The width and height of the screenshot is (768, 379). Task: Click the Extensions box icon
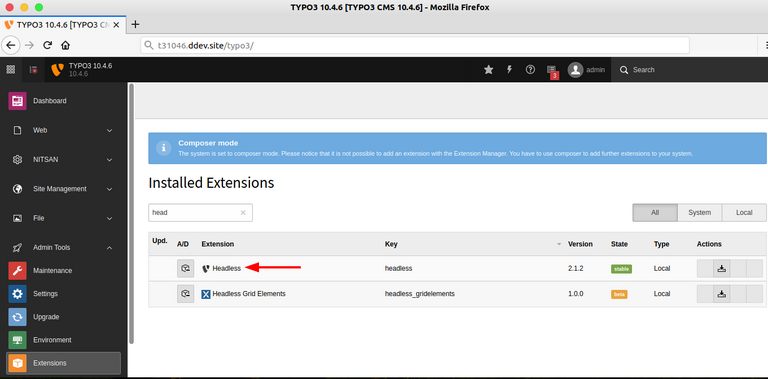tap(17, 363)
